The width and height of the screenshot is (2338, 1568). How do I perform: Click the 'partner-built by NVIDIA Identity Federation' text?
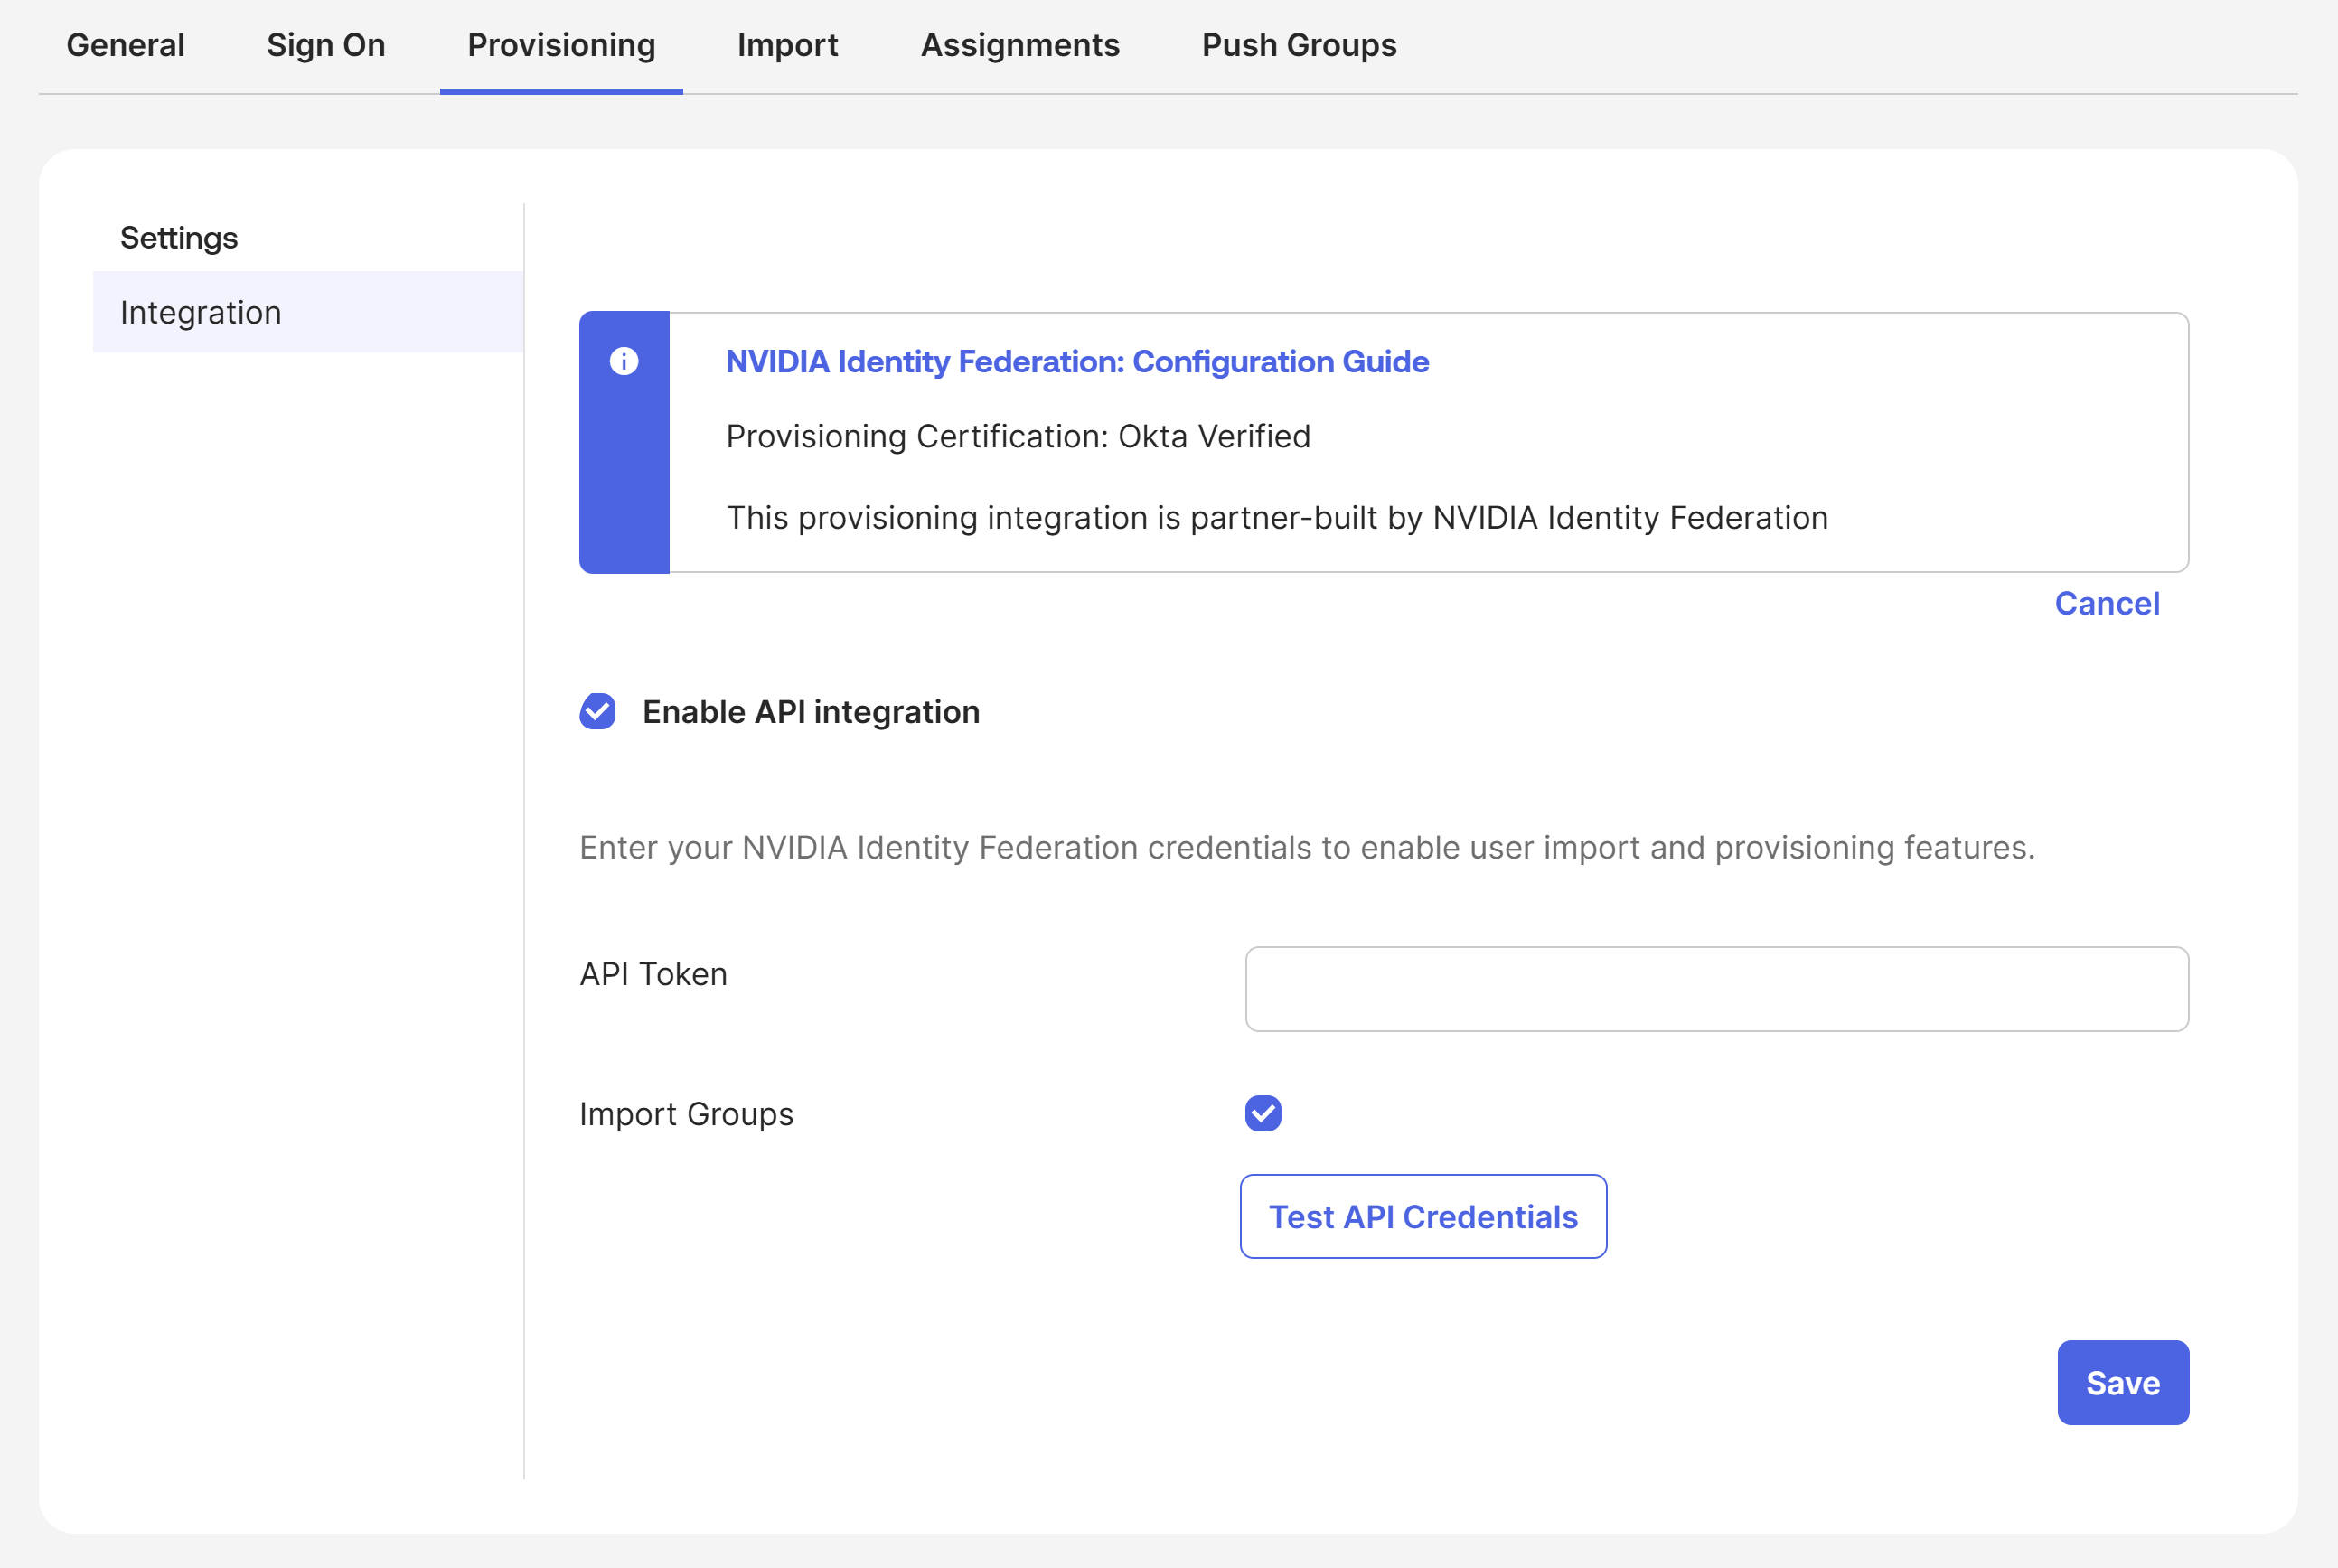click(x=1509, y=517)
